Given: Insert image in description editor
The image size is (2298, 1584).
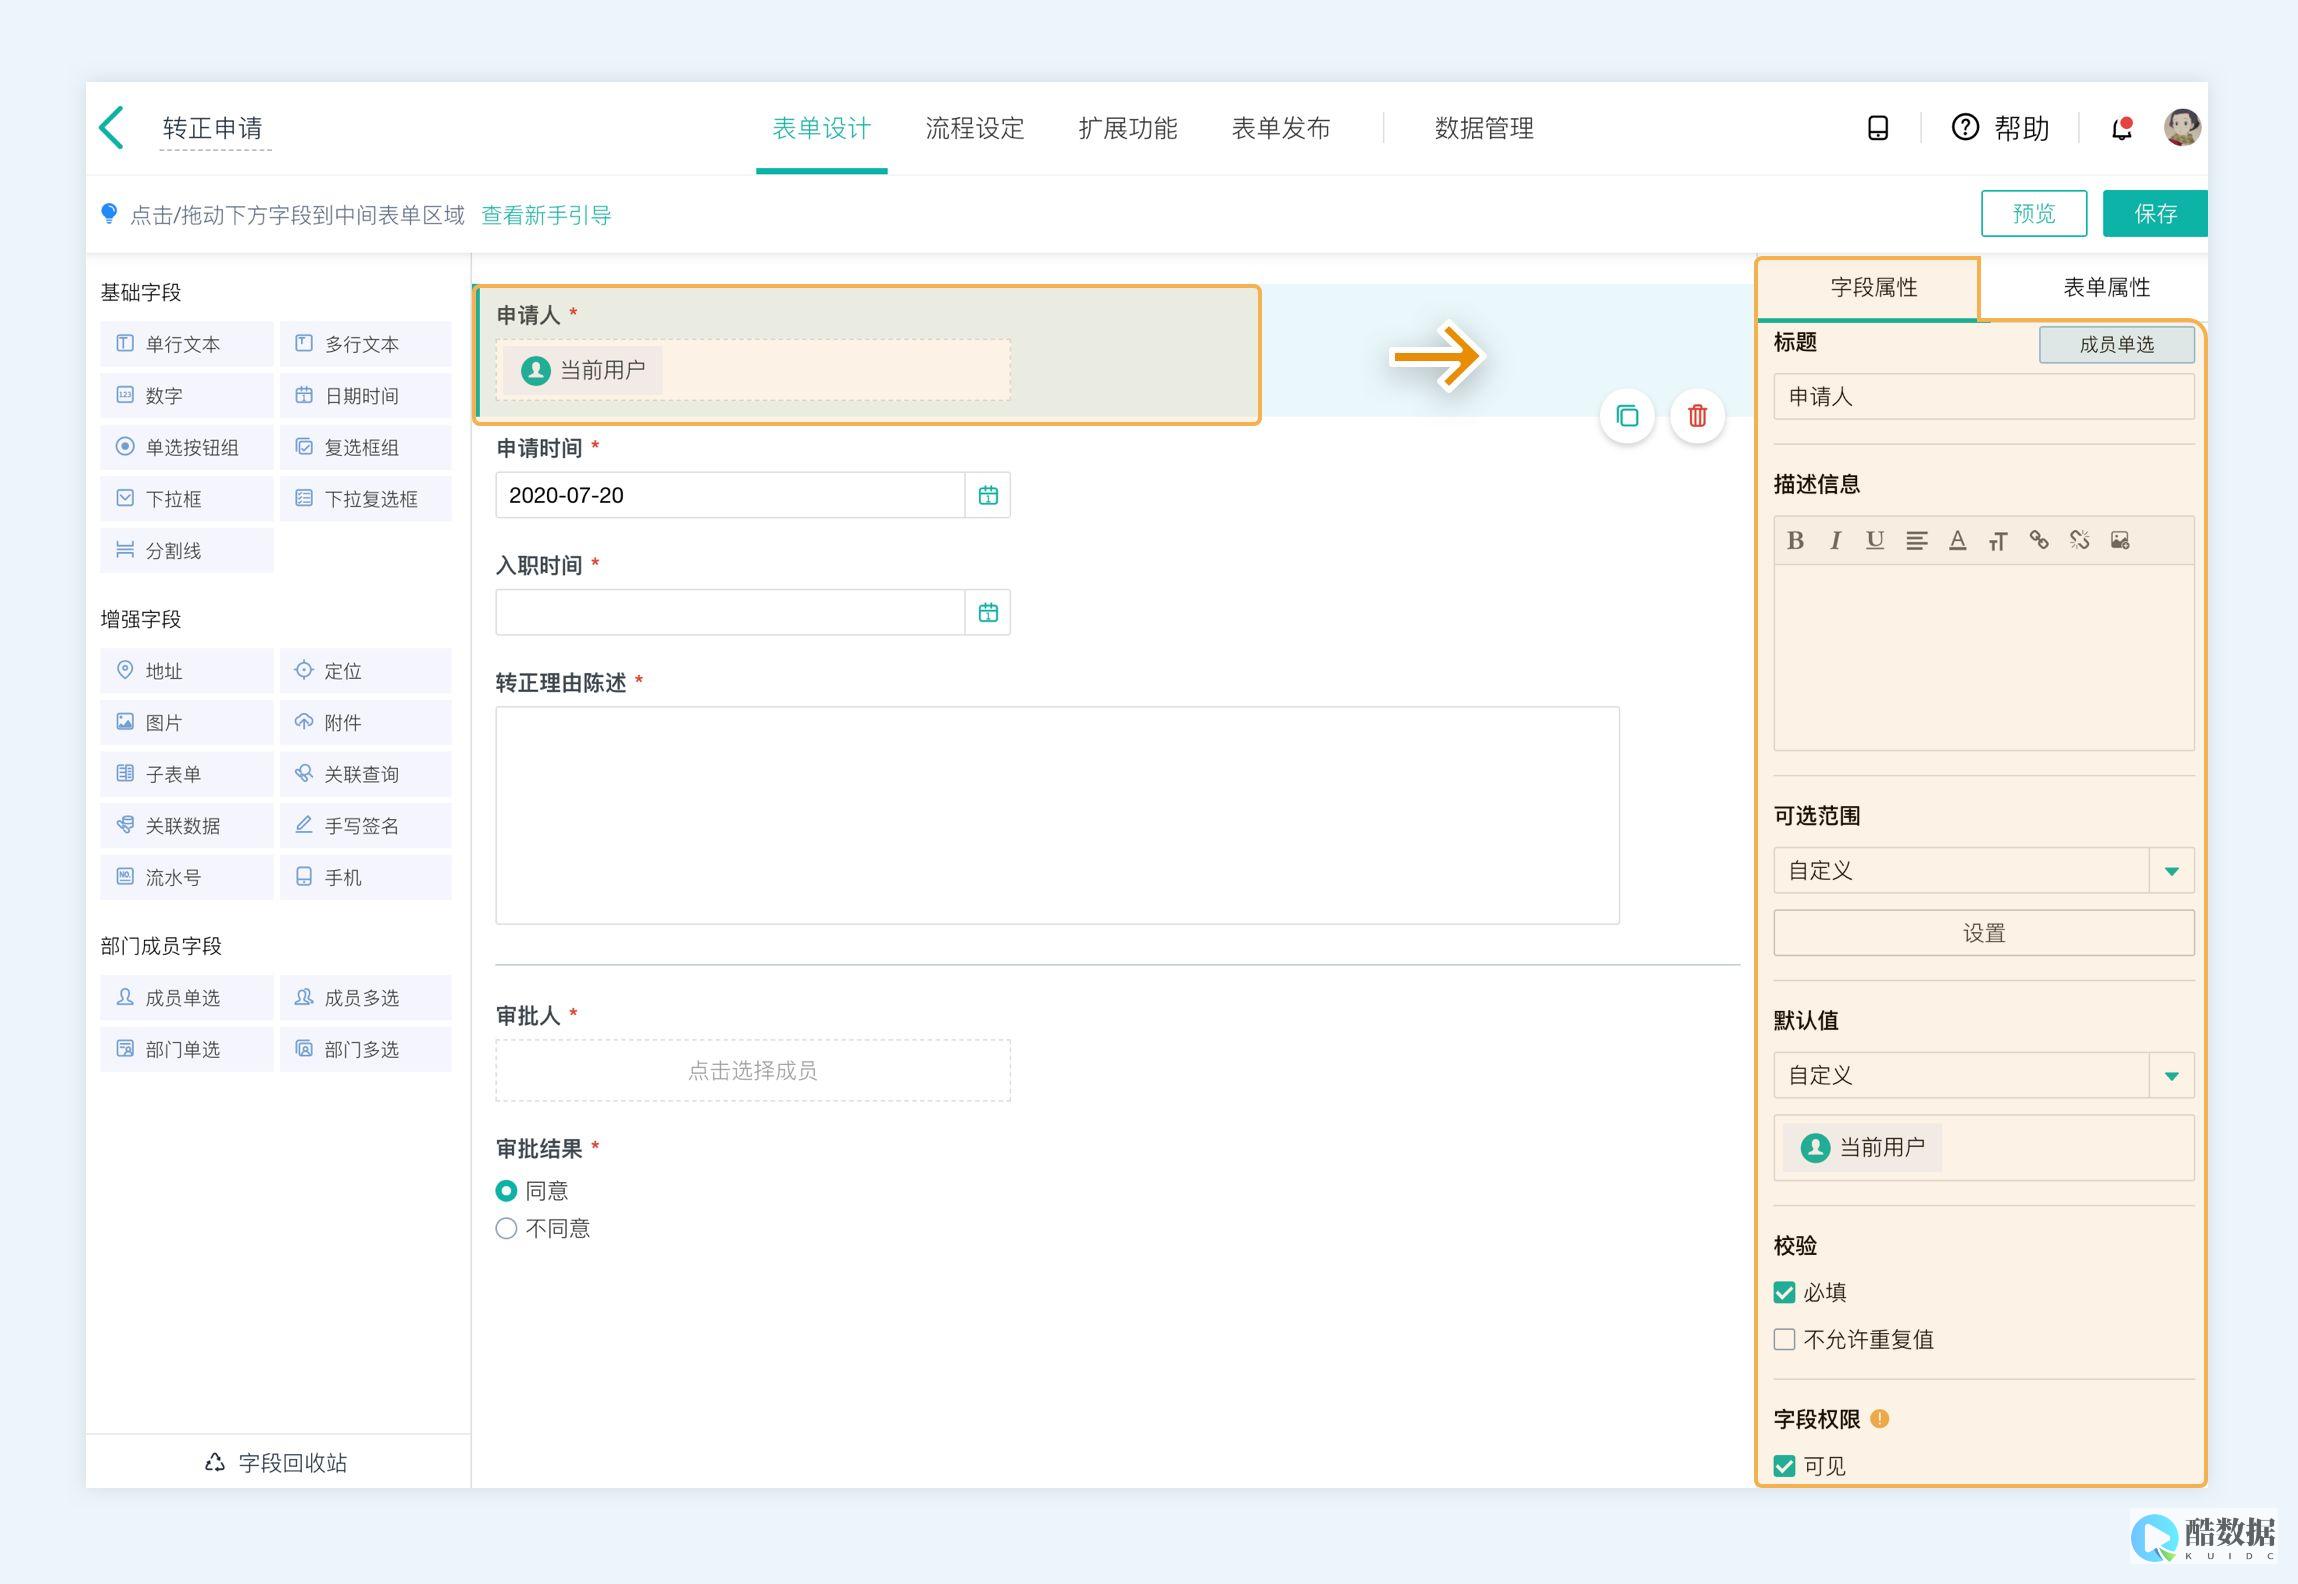Looking at the screenshot, I should [2120, 541].
